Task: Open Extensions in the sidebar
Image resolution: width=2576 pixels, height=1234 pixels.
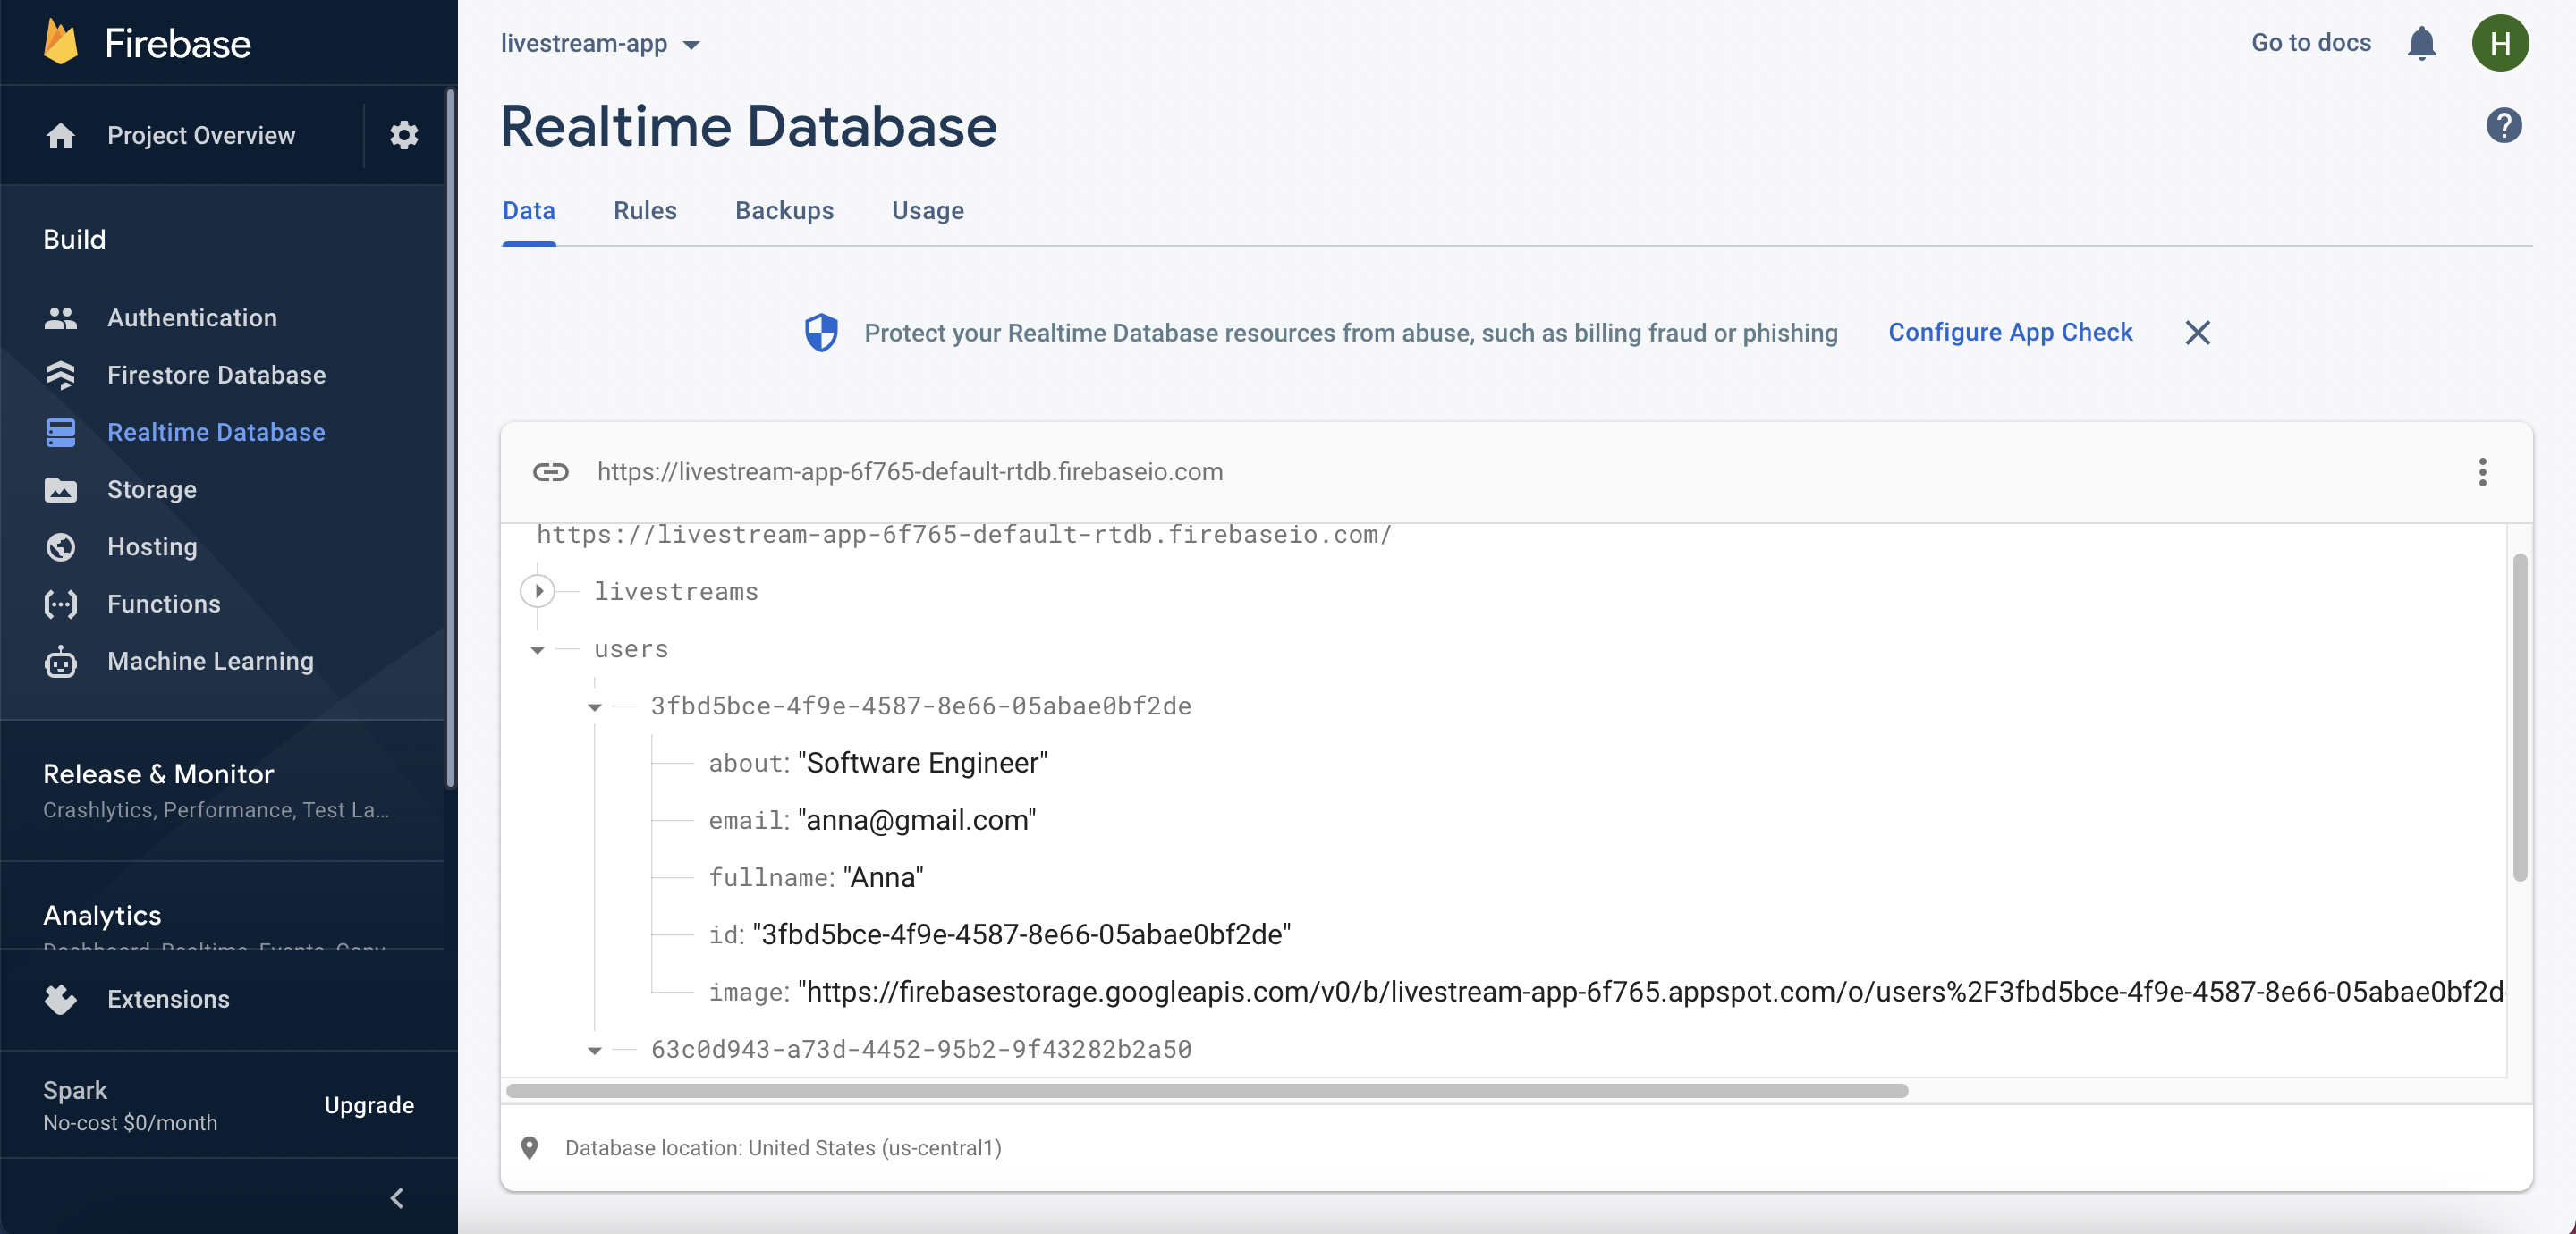Action: [168, 999]
